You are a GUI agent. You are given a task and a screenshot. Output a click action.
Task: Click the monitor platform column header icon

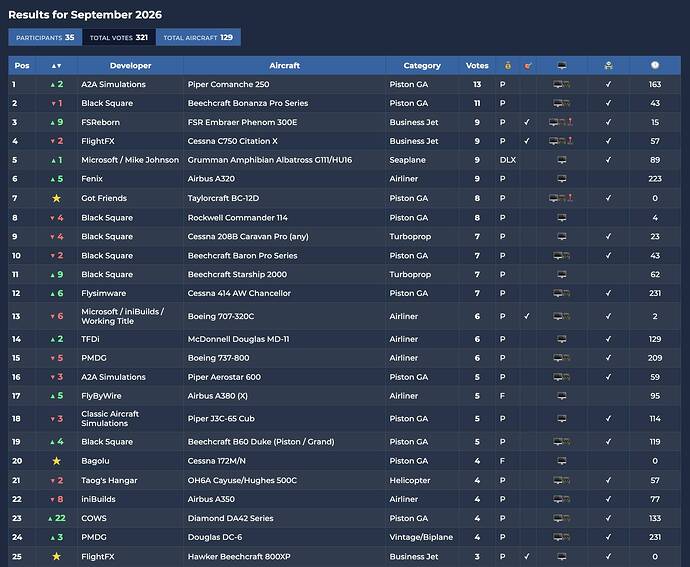click(x=562, y=66)
